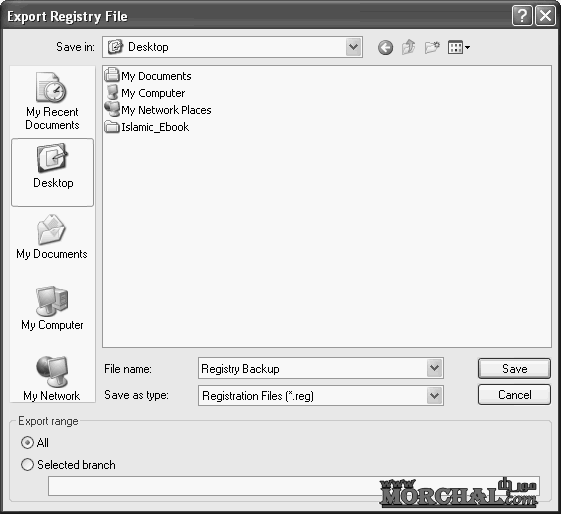Open My Network in the places bar
Image resolution: width=561 pixels, height=514 pixels.
coord(52,378)
